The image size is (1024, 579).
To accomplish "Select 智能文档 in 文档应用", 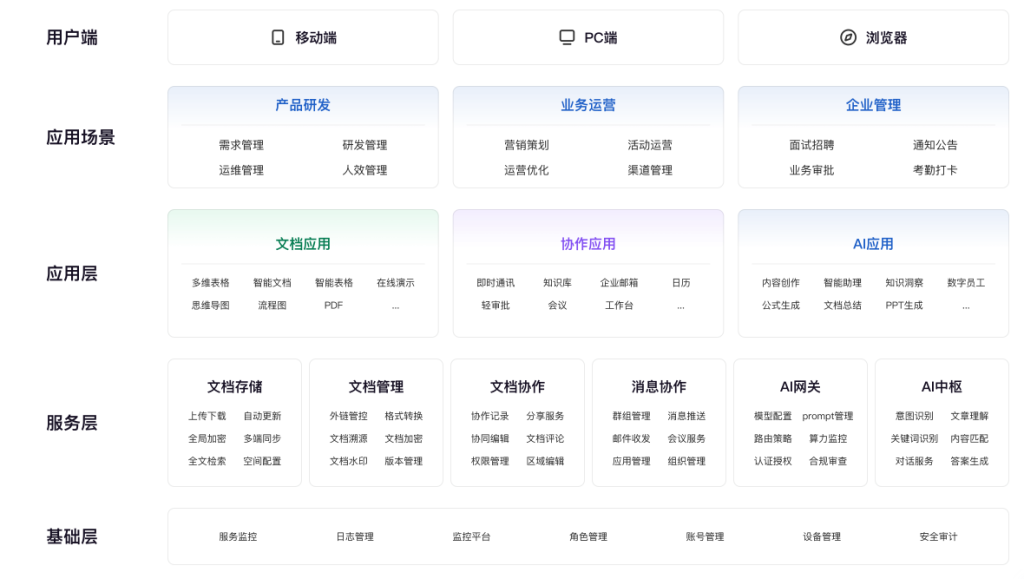I will coord(272,283).
